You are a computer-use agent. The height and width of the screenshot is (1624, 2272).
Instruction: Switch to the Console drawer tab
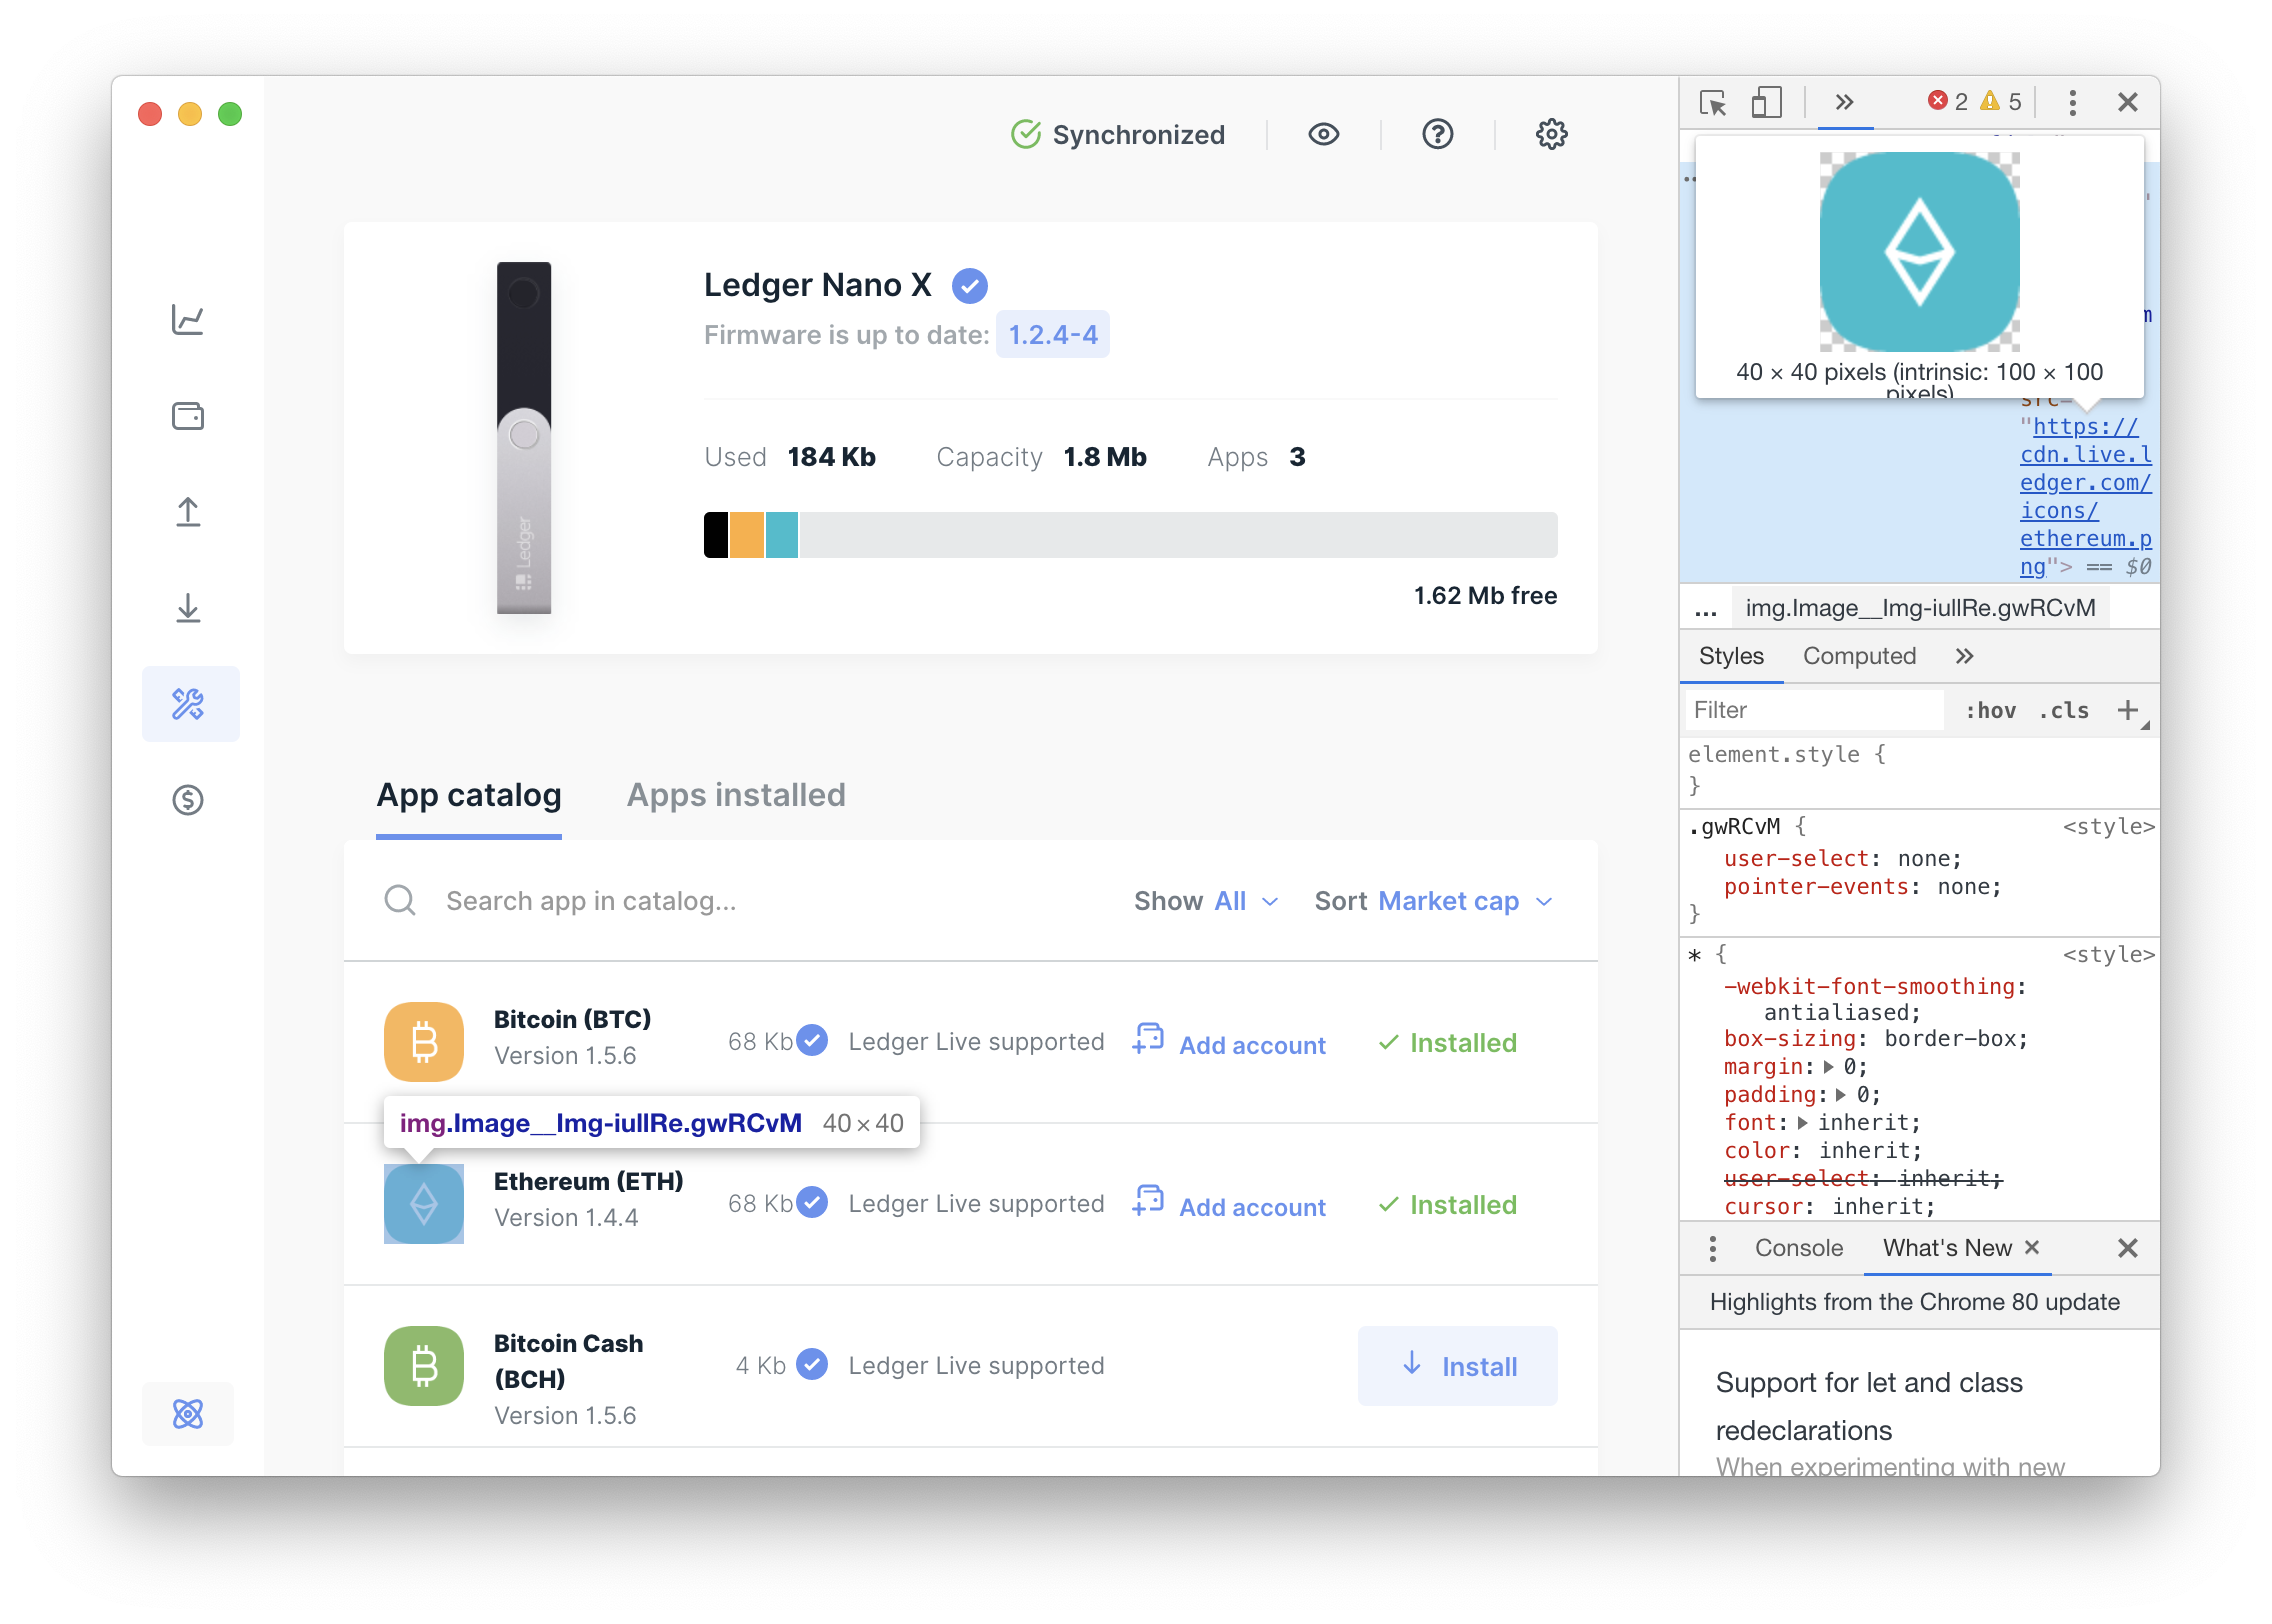point(1798,1248)
